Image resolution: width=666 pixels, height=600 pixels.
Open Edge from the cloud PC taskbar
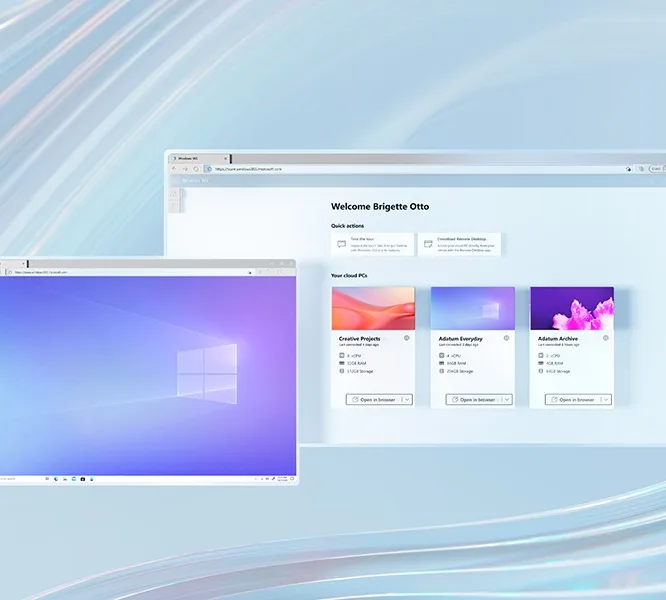56,479
